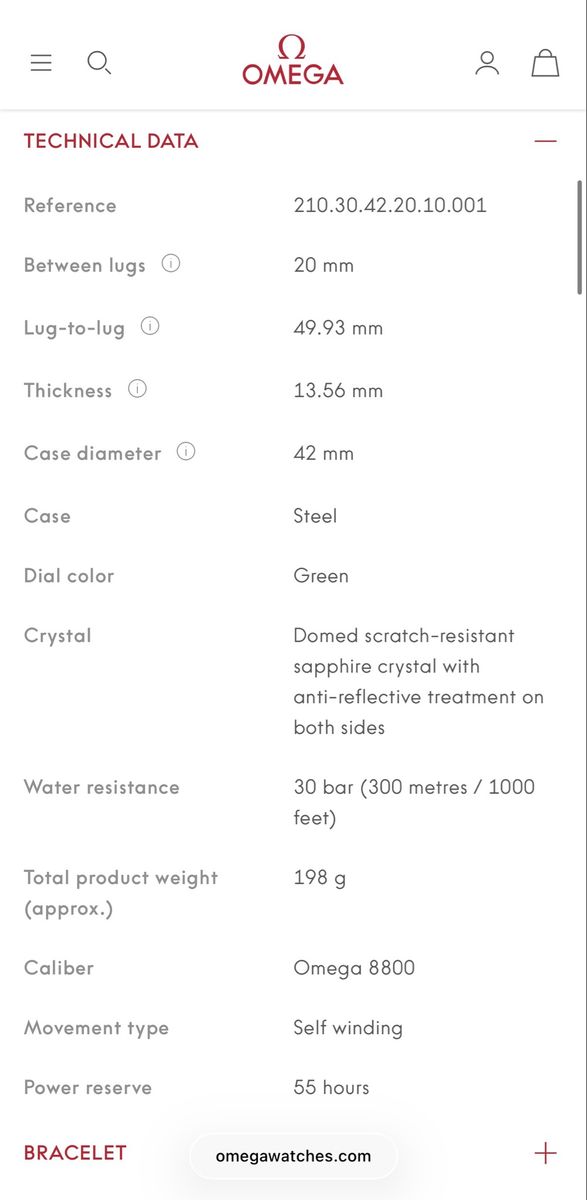Click the page scrollbar thumb
587x1200 pixels.
click(579, 237)
